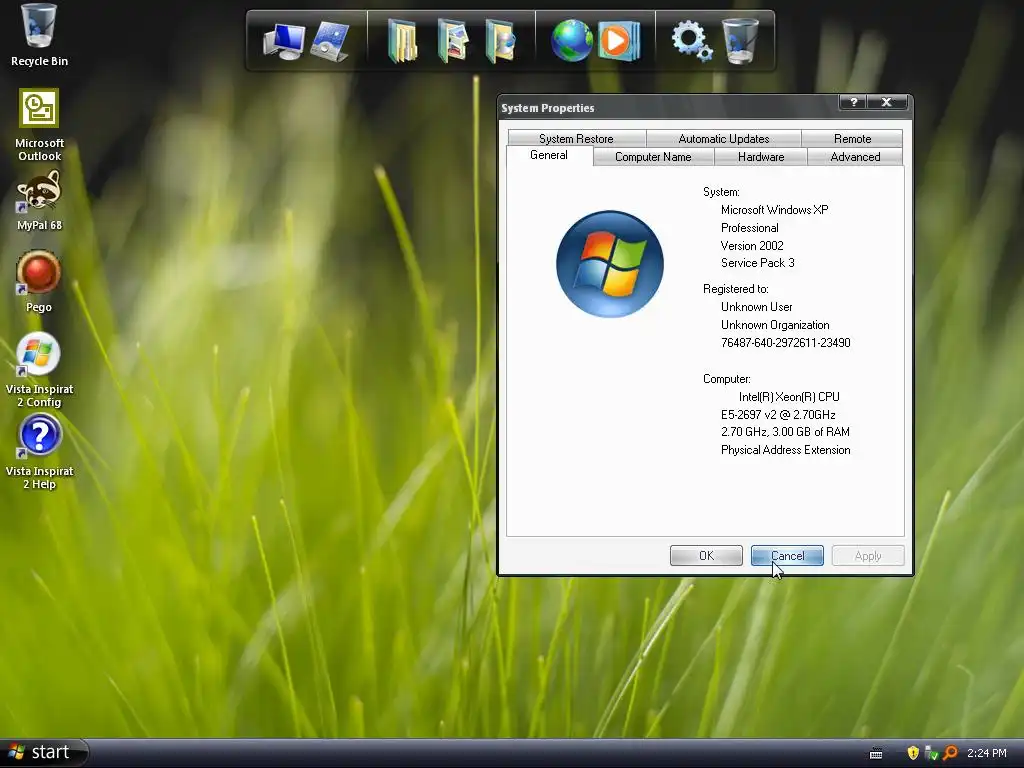
Task: Click the Microsoft Windows XP text
Action: point(775,210)
